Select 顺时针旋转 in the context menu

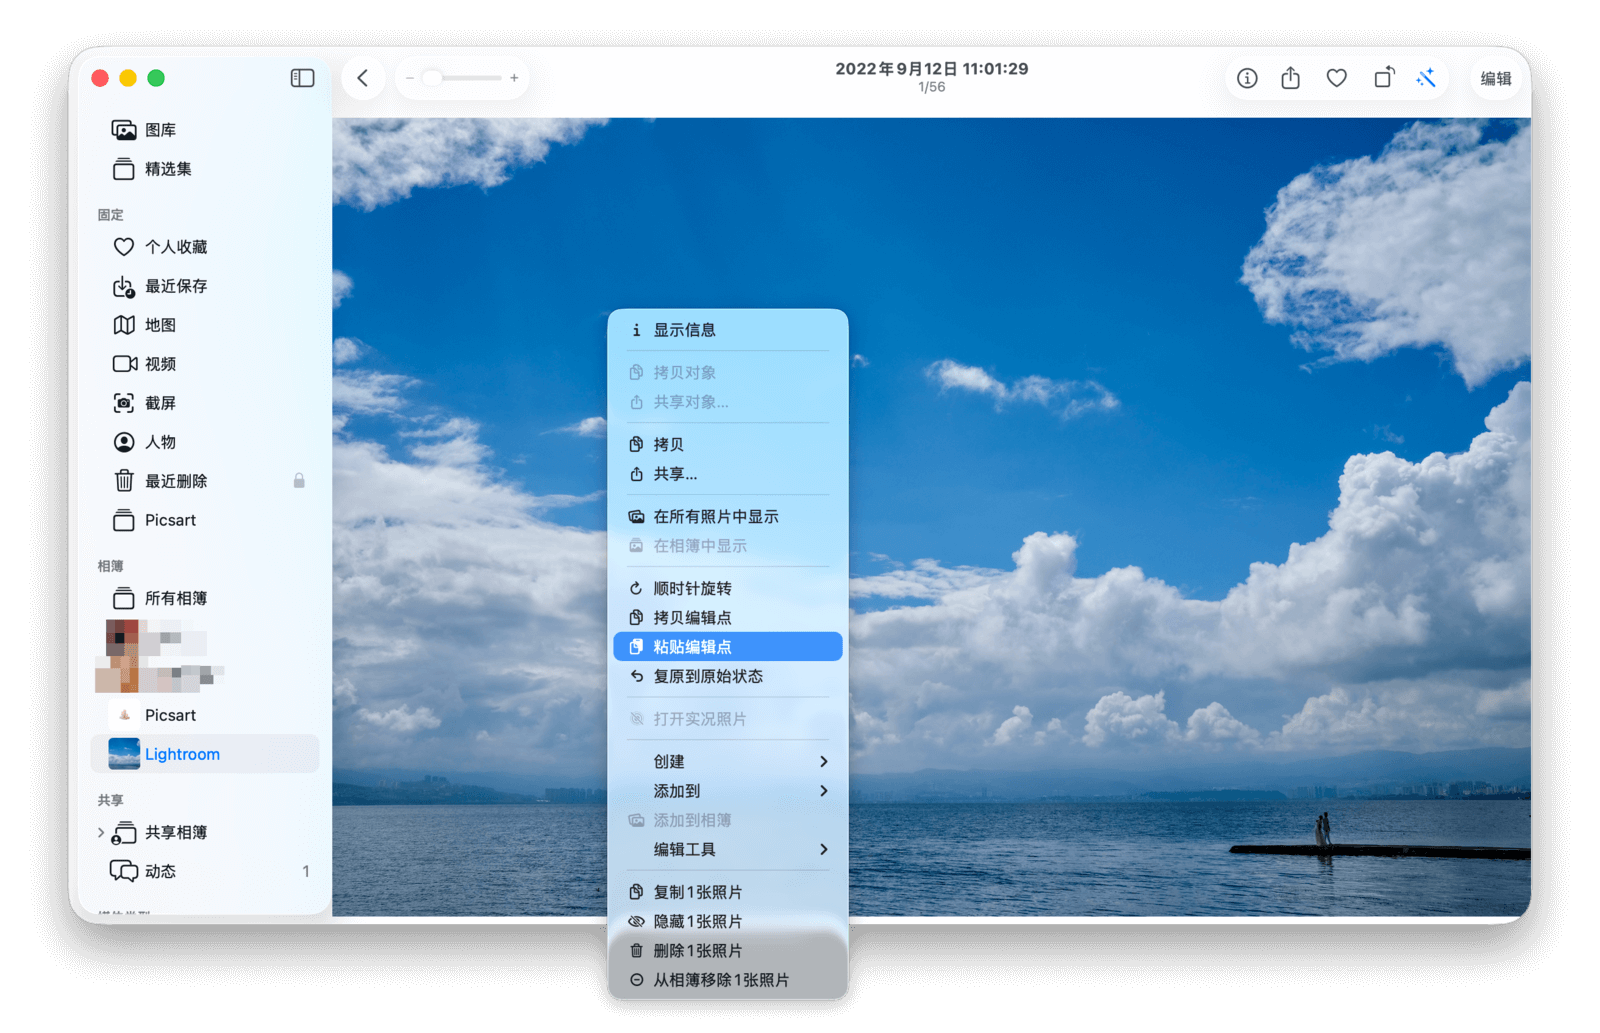click(x=692, y=589)
